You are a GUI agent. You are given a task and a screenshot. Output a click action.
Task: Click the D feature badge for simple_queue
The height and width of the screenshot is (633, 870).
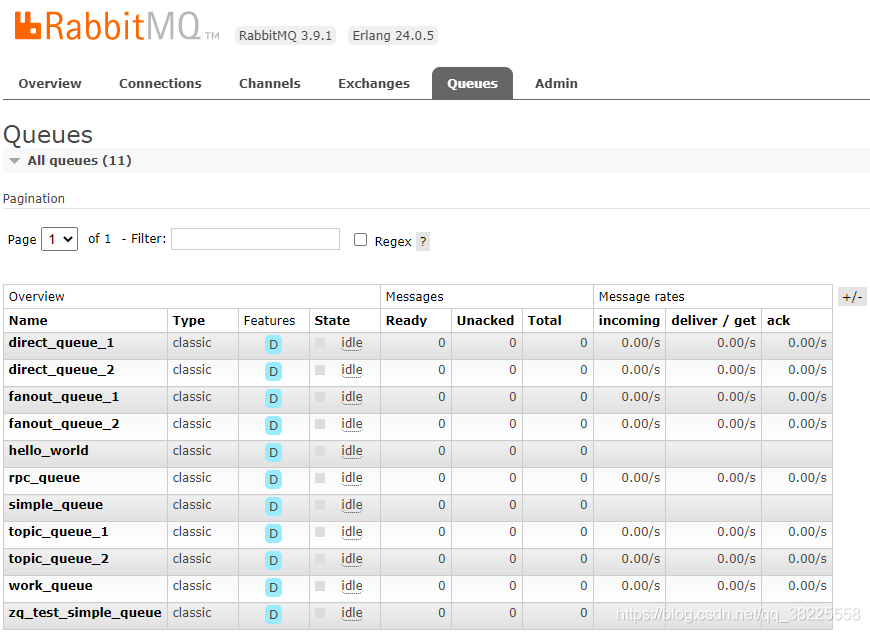click(x=273, y=507)
